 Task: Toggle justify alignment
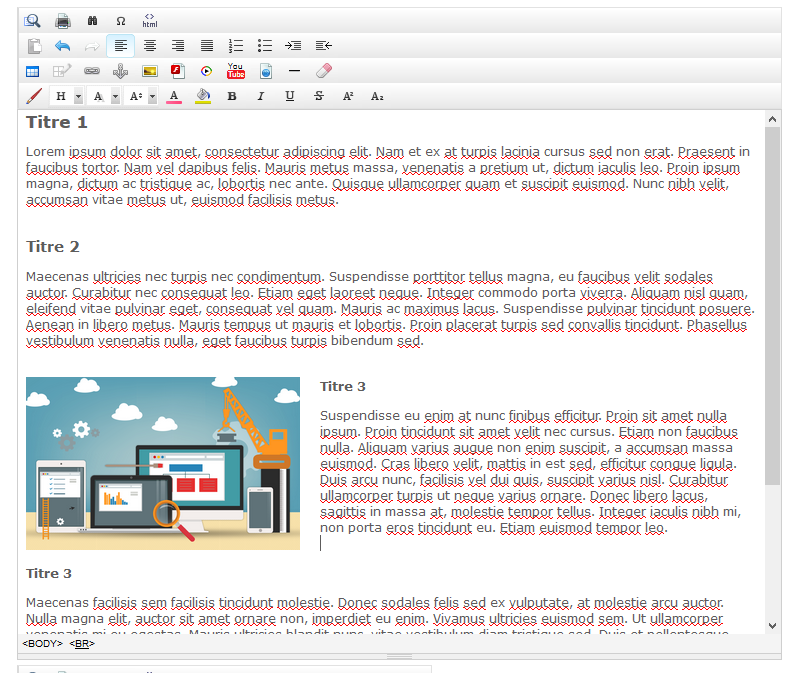click(207, 46)
